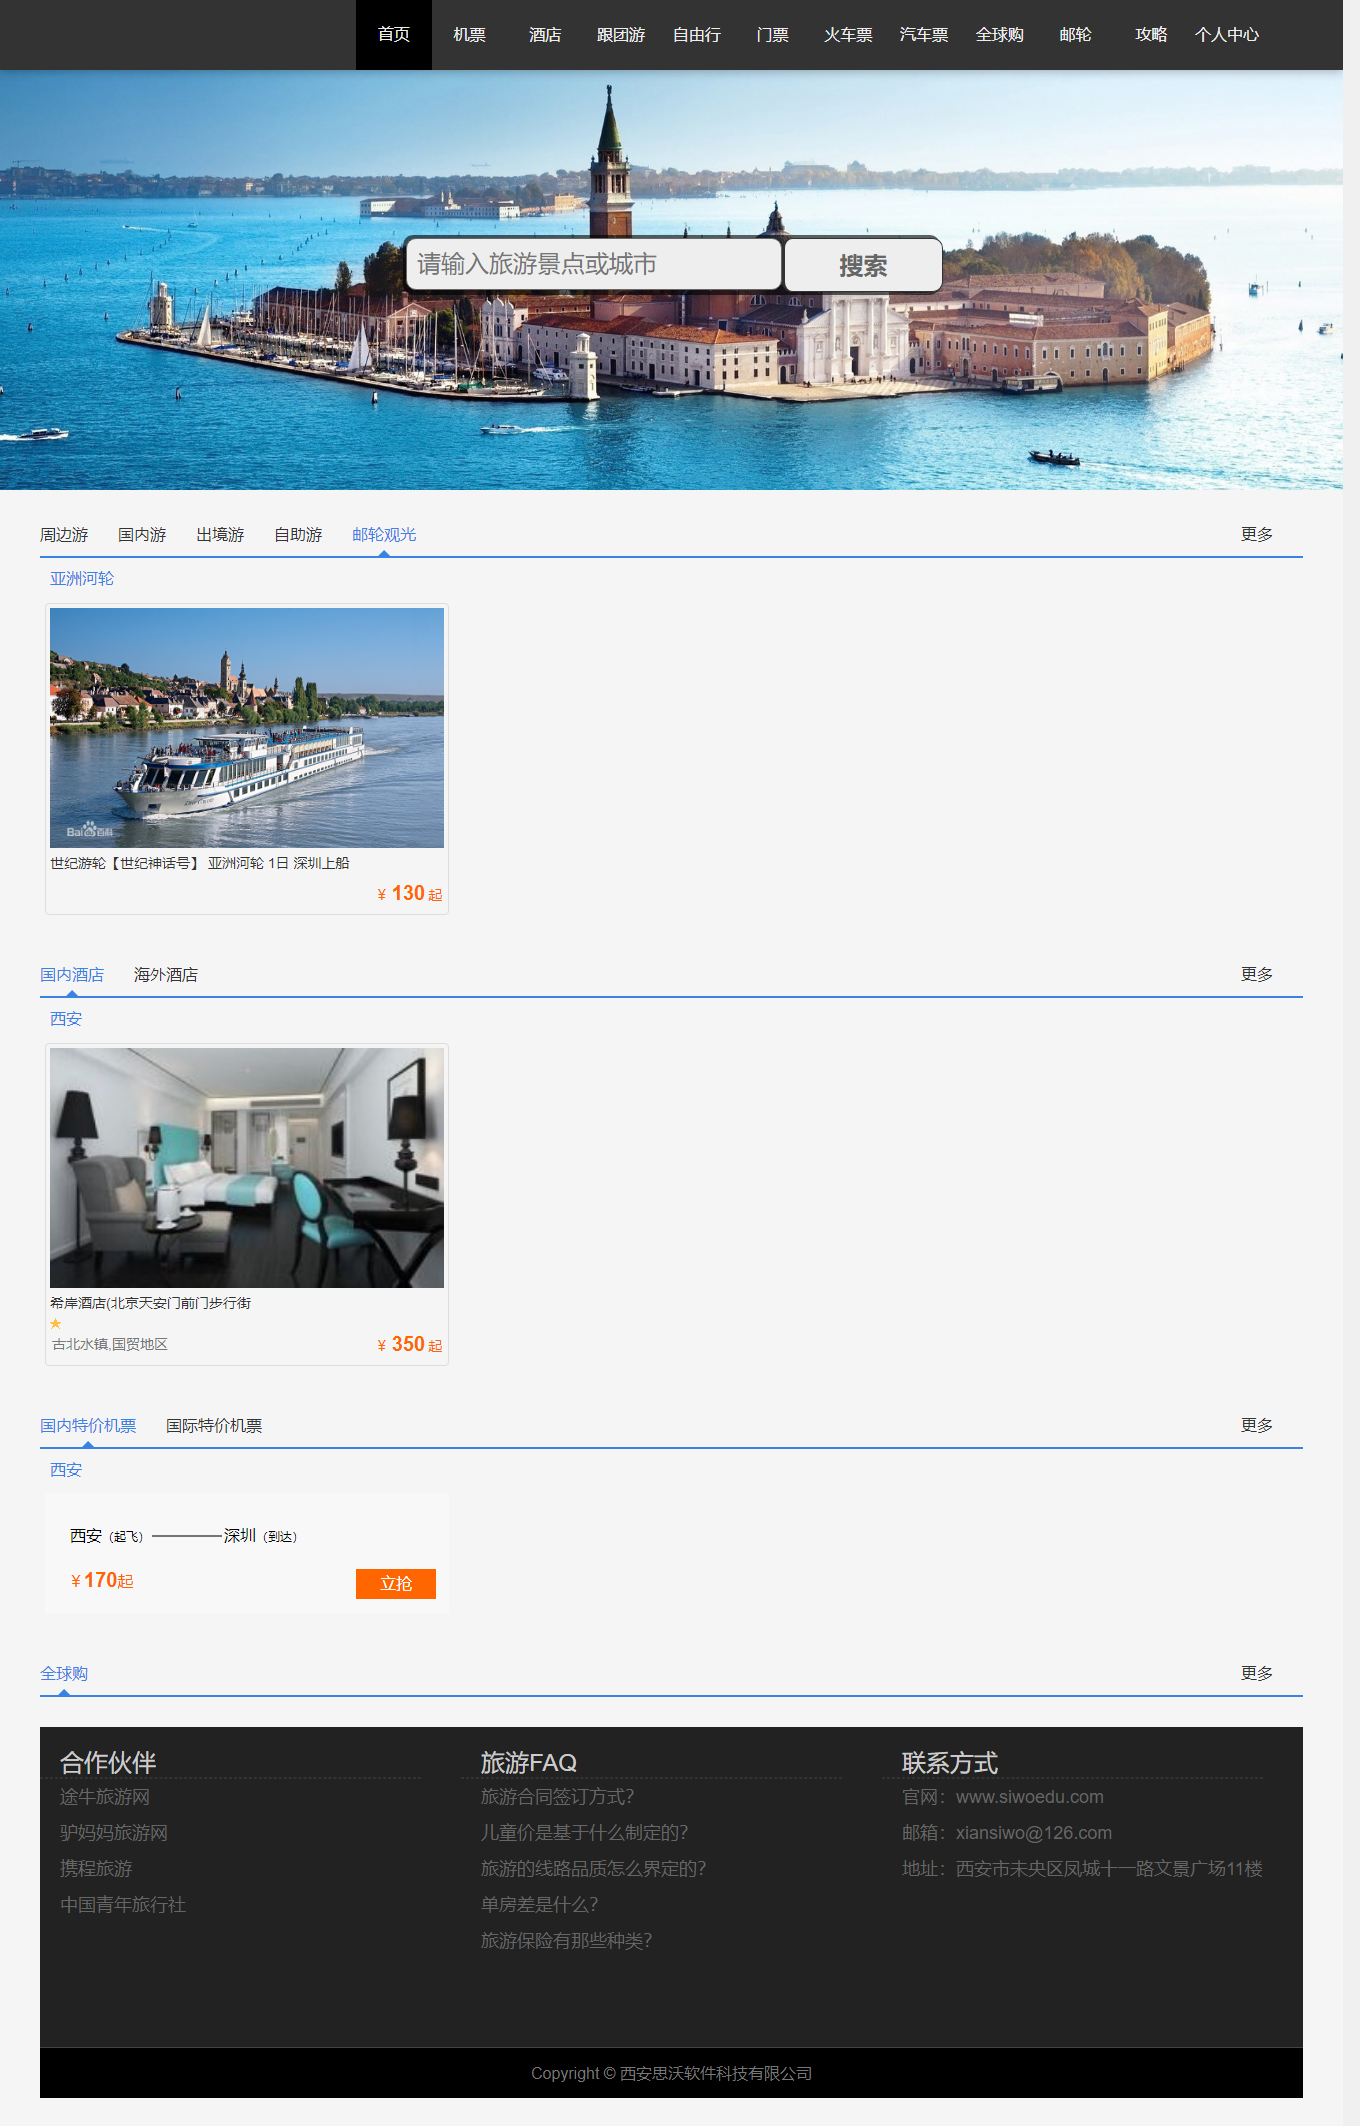Click the hotel's star rating icon
The height and width of the screenshot is (2126, 1360).
56,1324
